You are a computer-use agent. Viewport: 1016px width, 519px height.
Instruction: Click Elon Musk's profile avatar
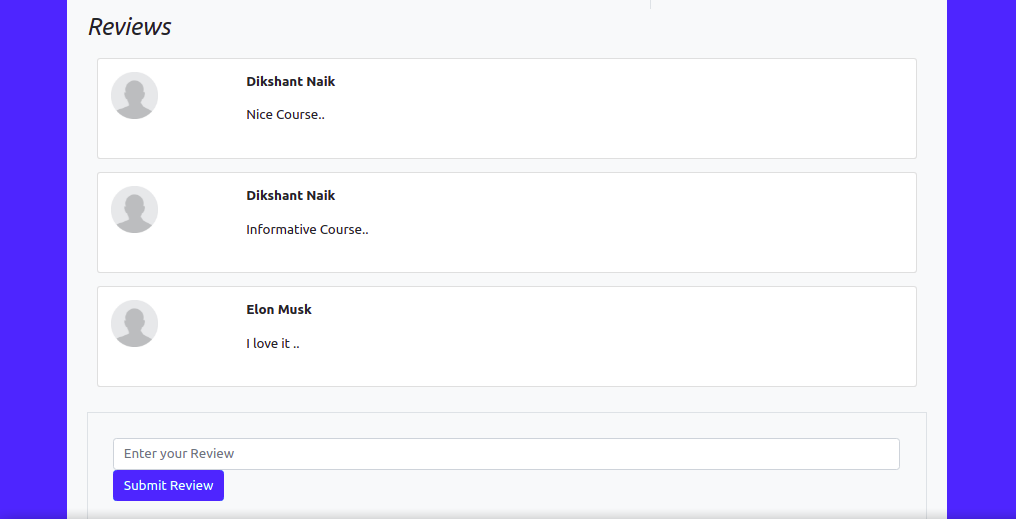point(134,324)
